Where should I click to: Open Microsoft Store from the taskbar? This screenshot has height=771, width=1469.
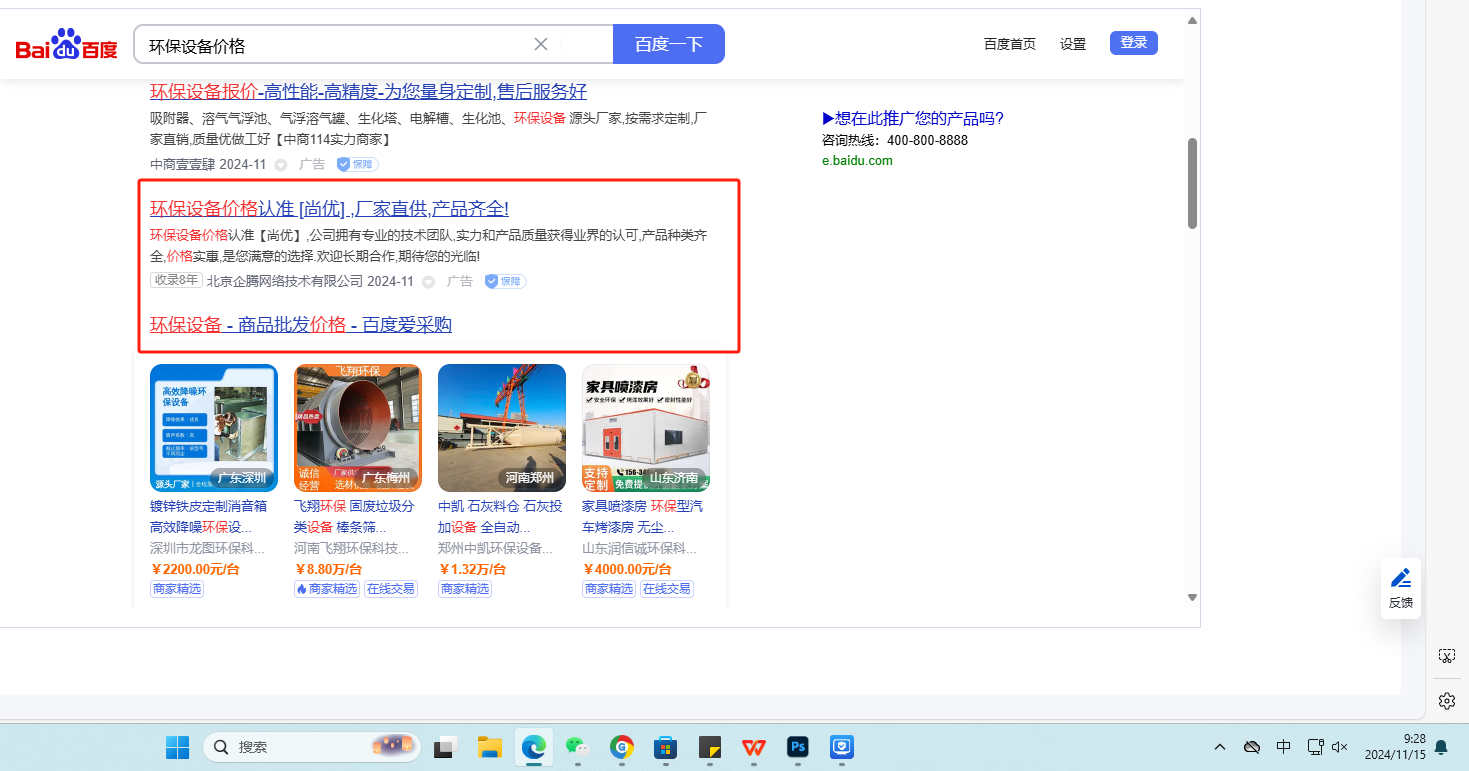pyautogui.click(x=666, y=747)
